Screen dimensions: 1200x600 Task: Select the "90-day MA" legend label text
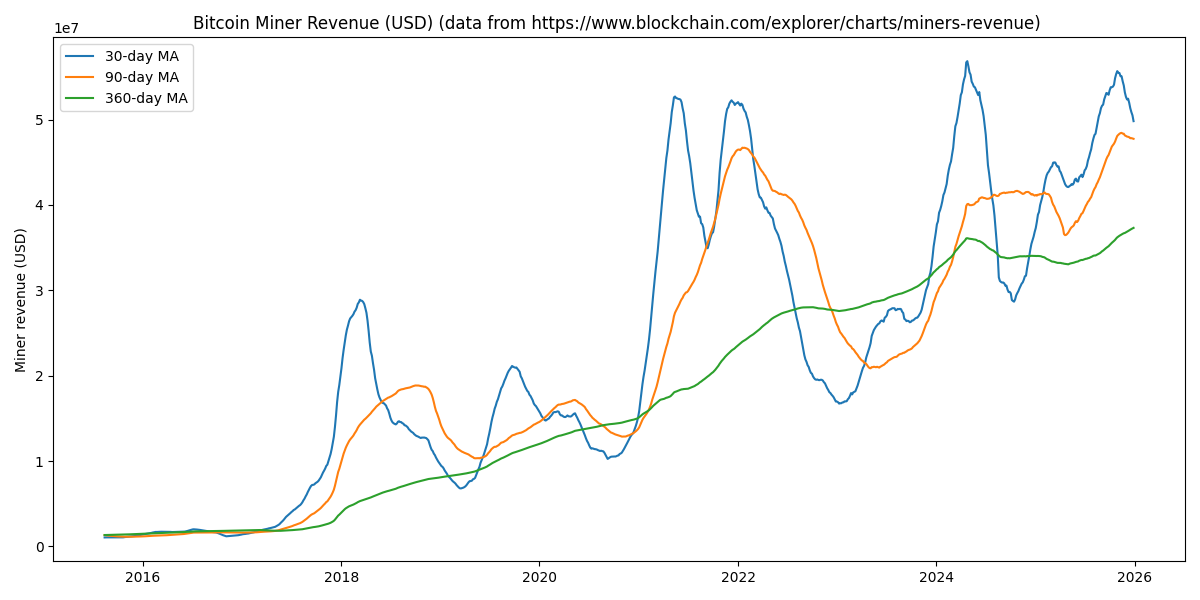[141, 78]
